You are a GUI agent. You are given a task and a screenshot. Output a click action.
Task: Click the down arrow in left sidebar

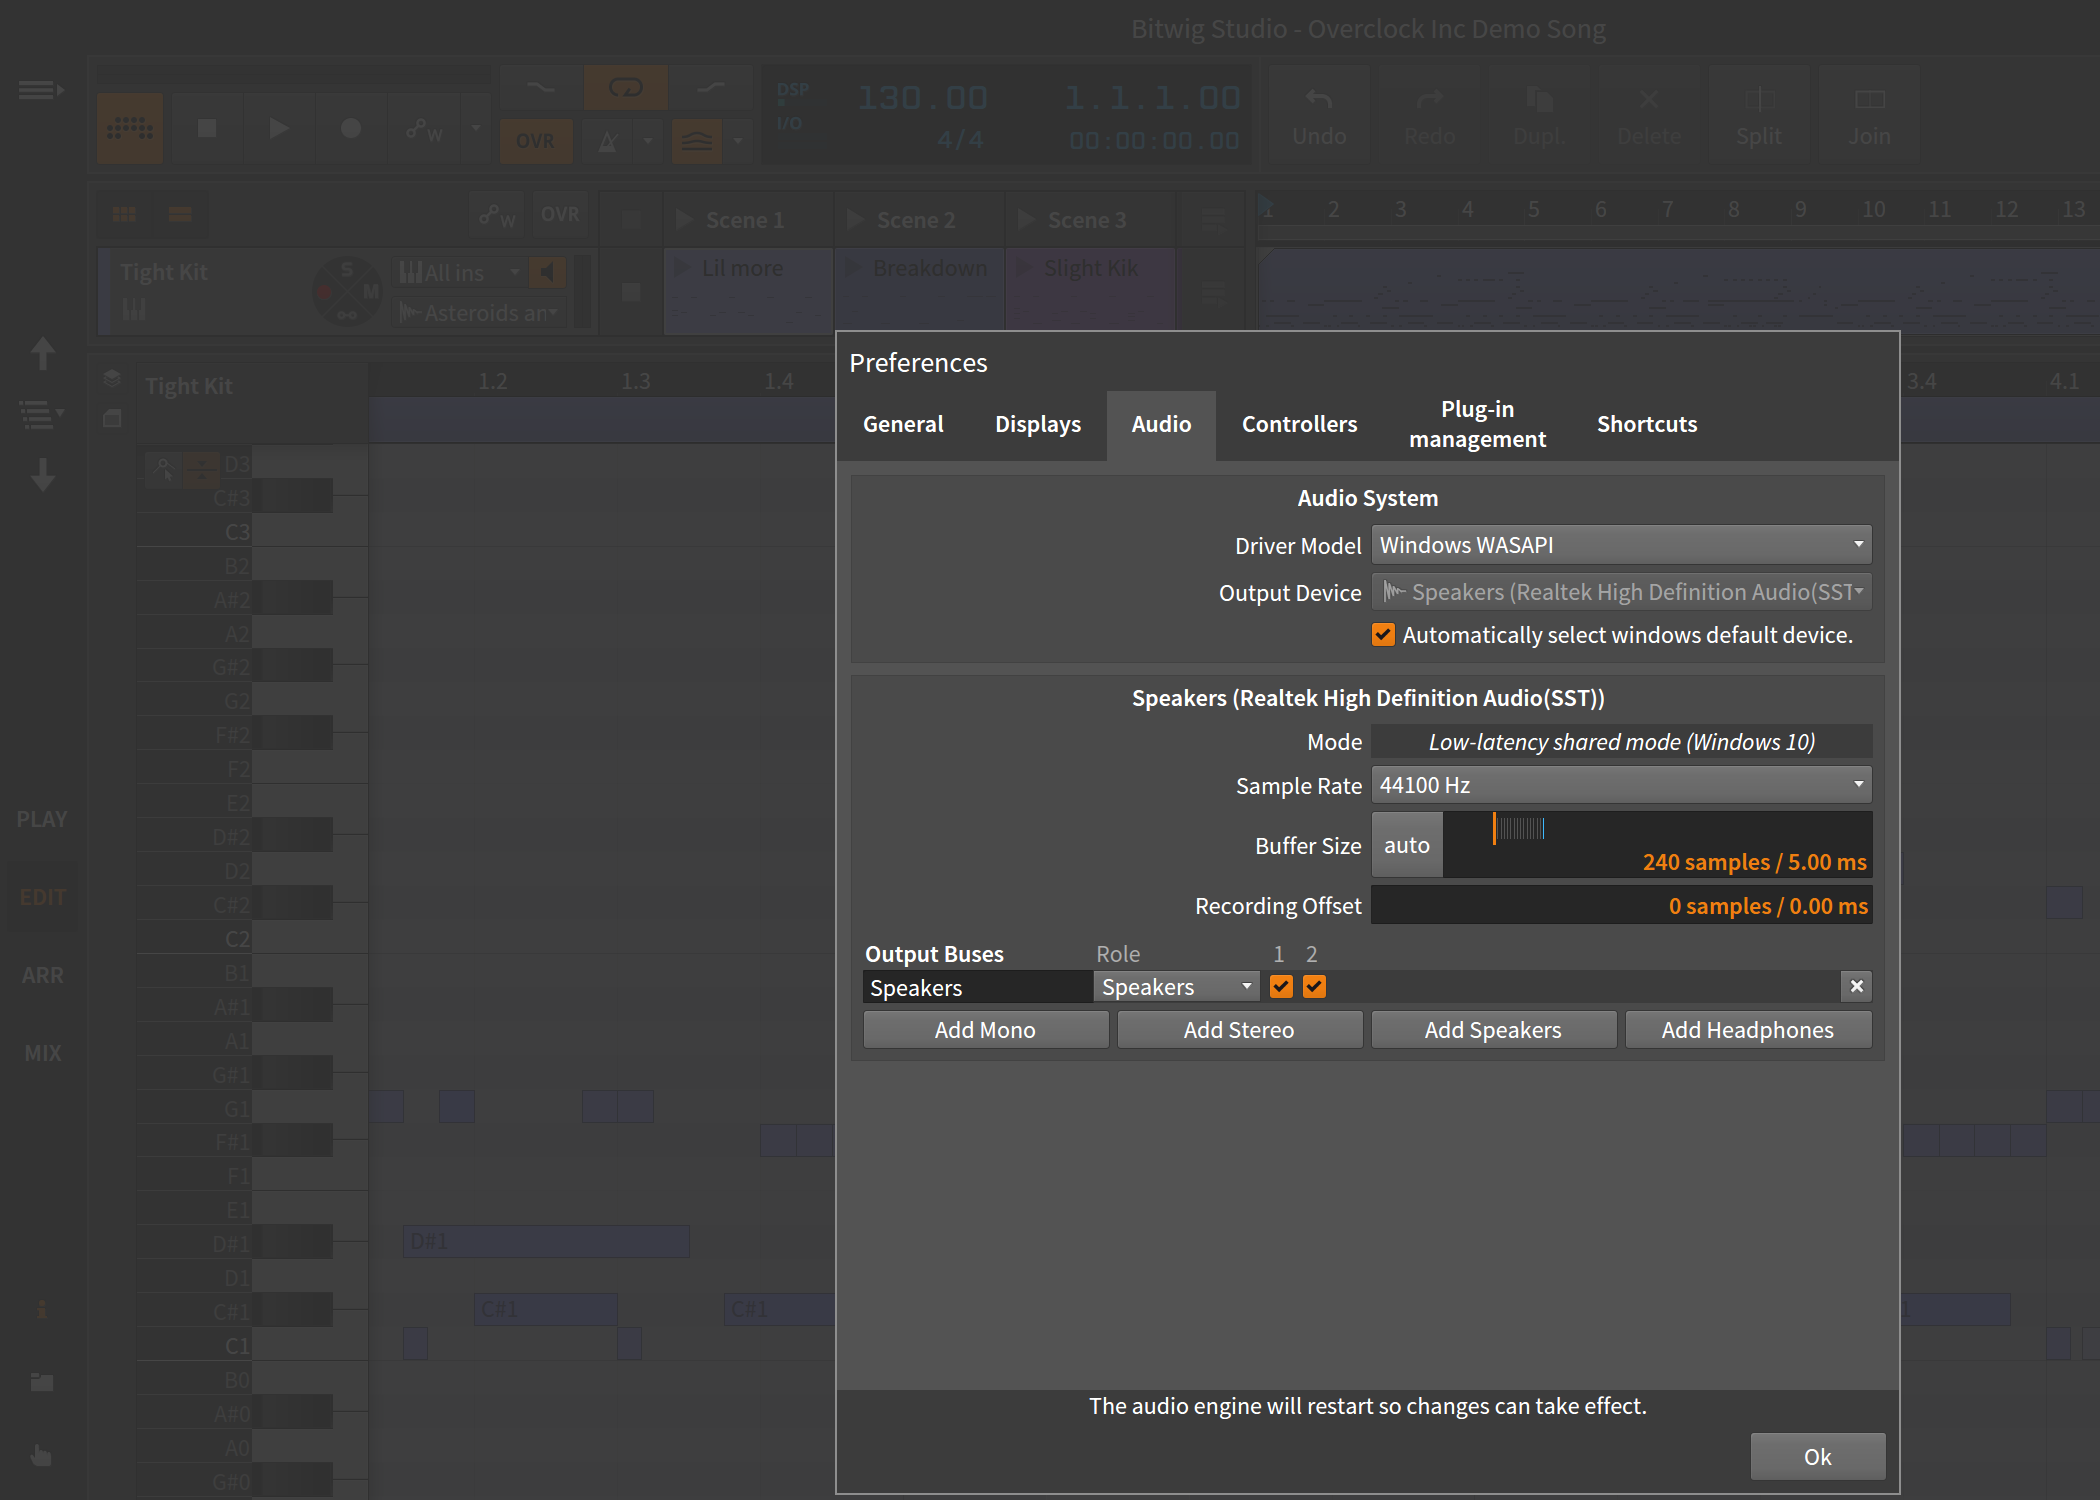[x=42, y=475]
